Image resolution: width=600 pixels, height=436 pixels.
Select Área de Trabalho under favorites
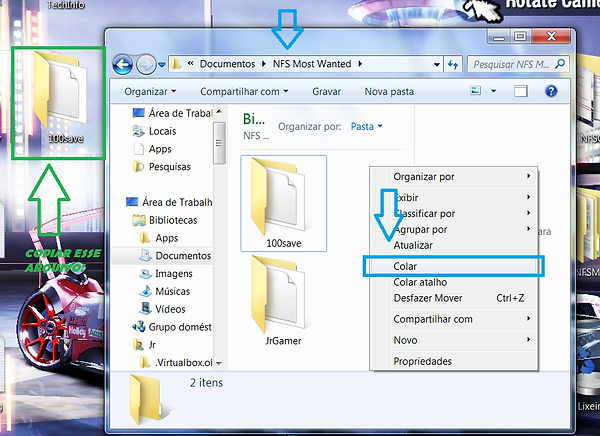coord(173,113)
